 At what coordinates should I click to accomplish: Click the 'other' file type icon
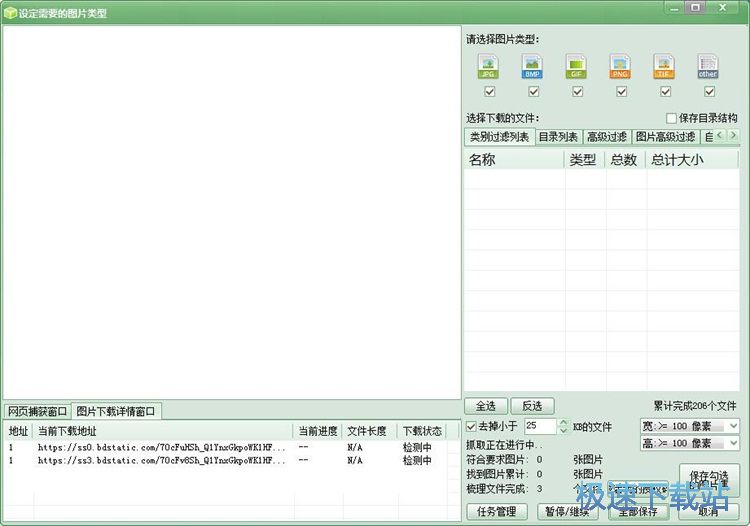click(x=708, y=67)
